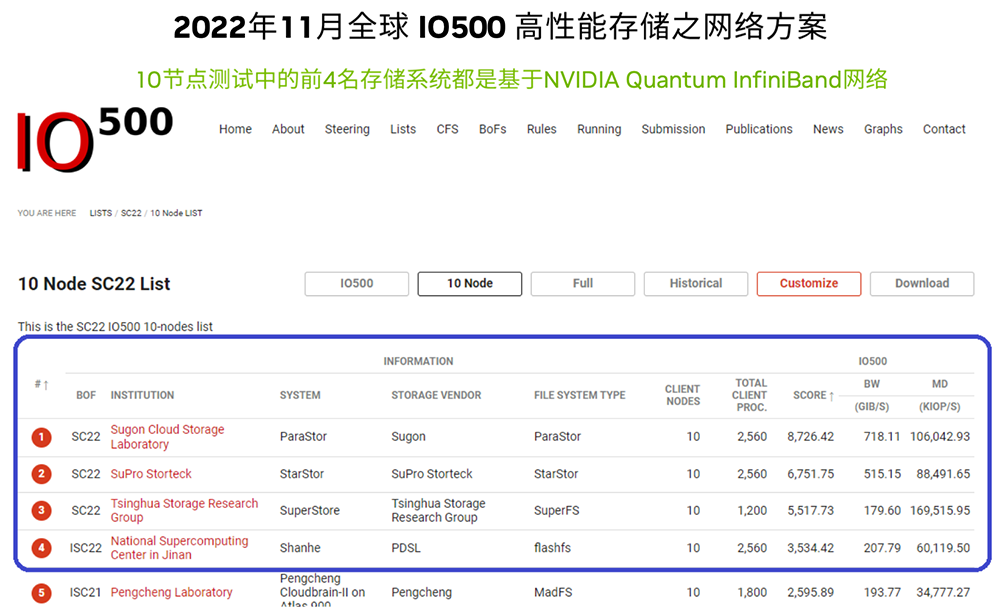Open National Supercomputing Center in Jinan link
Viewport: 1000px width, 614px height.
(x=179, y=548)
